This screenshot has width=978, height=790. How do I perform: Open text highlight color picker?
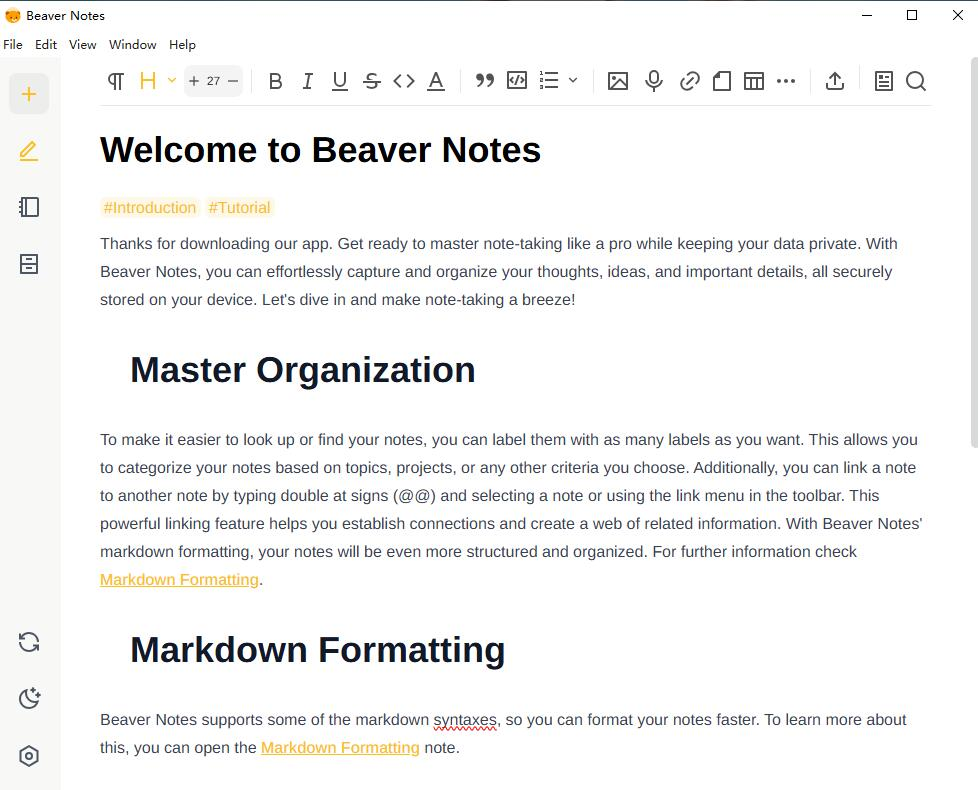pos(436,82)
